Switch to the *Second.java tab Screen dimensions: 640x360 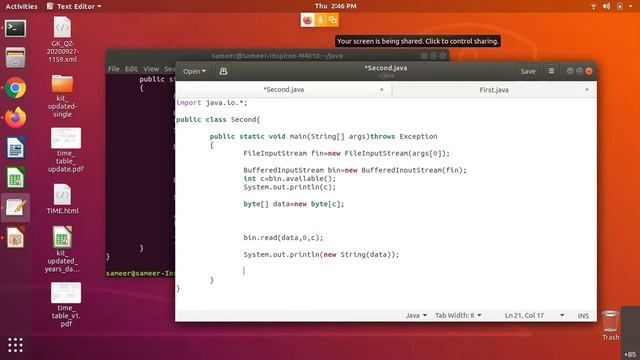point(283,89)
